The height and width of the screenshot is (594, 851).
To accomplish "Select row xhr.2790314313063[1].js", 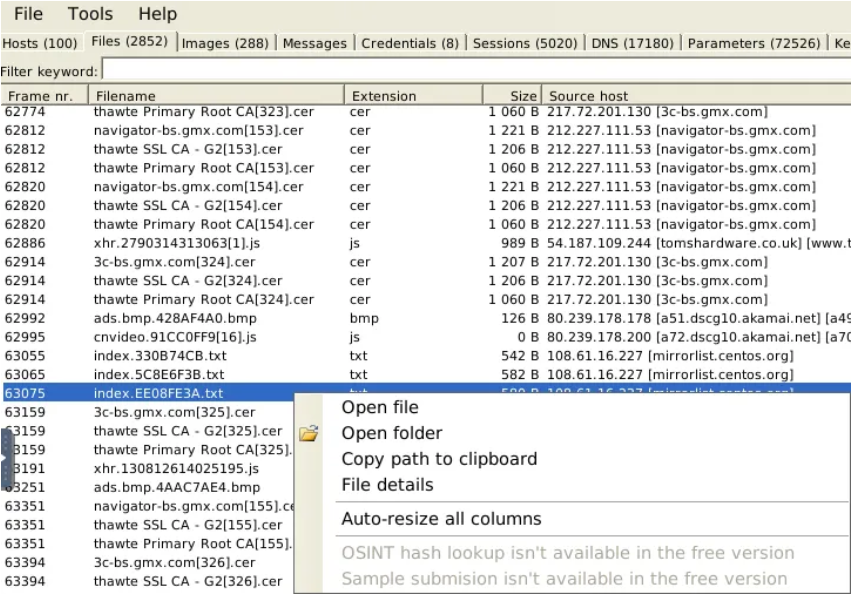I will click(x=426, y=243).
